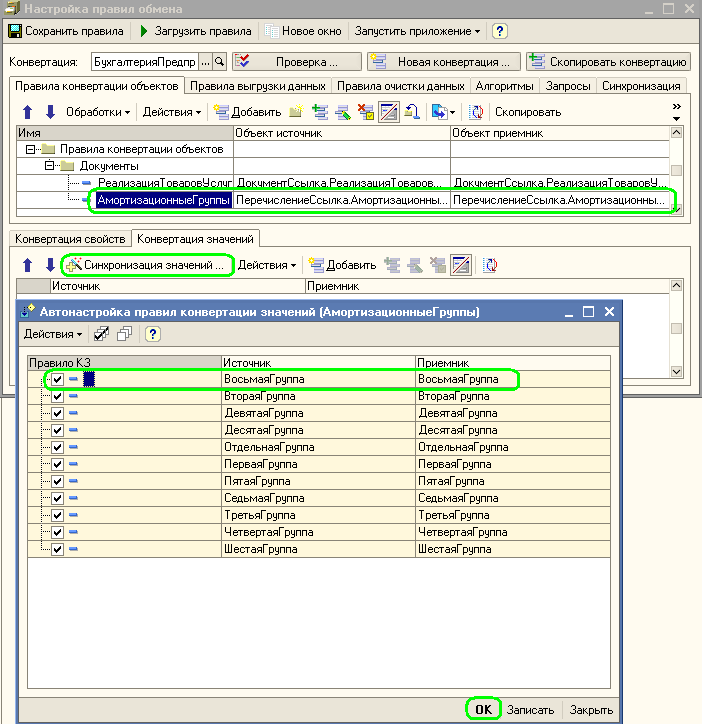Uncheck the СедьмаяГруппа rule checkbox
This screenshot has width=702, height=724.
pos(57,498)
